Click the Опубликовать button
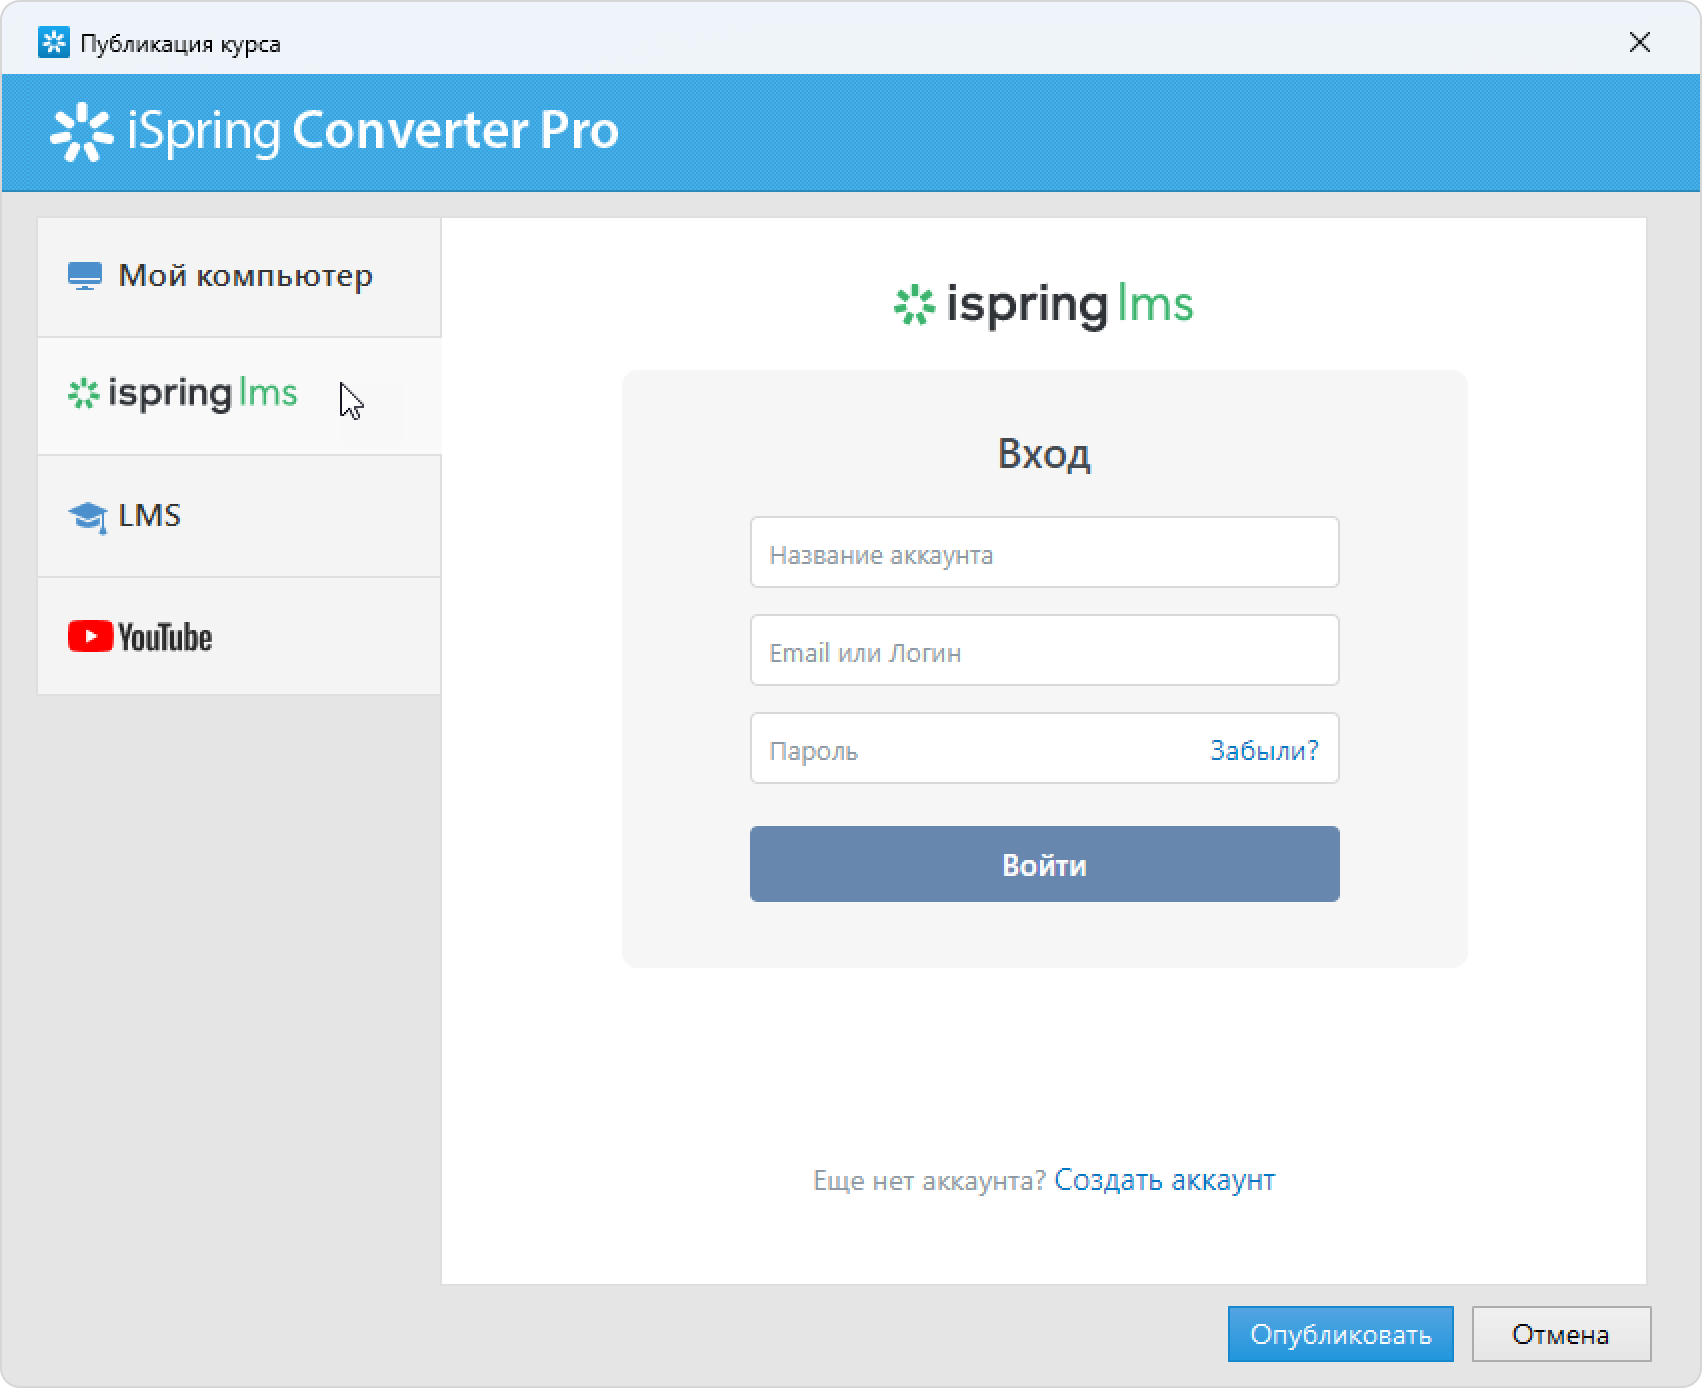Screen dimensions: 1702x1388 coord(1340,1334)
